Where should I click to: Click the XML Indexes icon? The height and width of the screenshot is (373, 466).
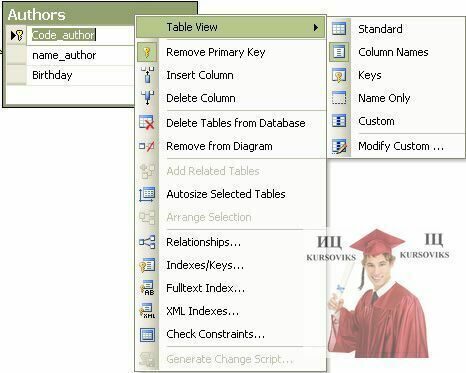(147, 311)
